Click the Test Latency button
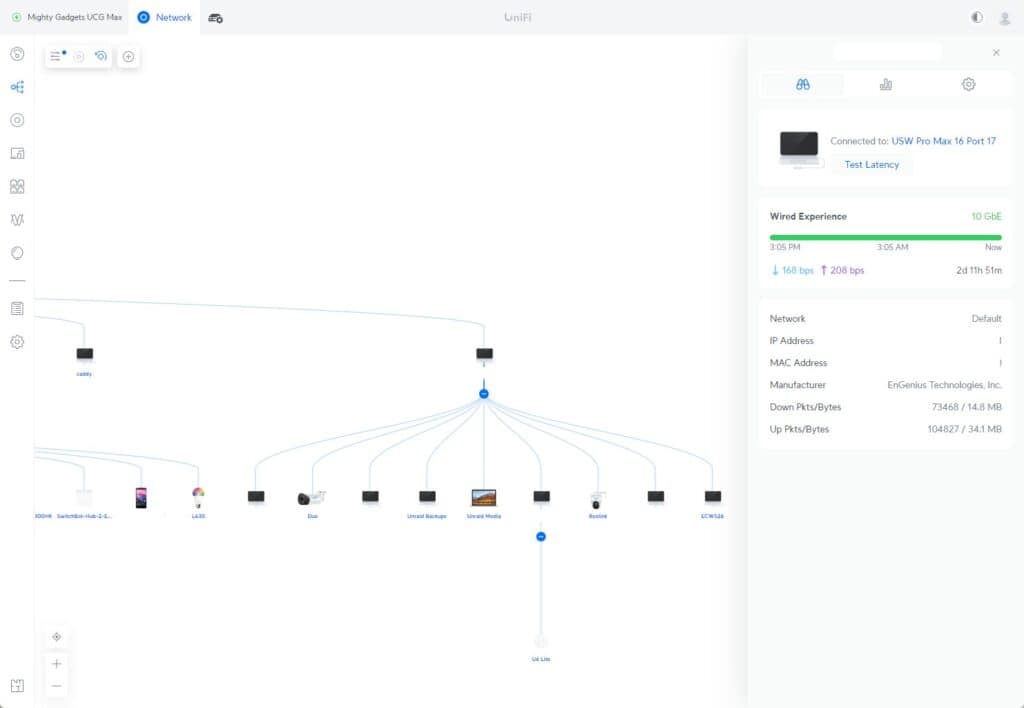Viewport: 1024px width, 708px height. point(871,165)
